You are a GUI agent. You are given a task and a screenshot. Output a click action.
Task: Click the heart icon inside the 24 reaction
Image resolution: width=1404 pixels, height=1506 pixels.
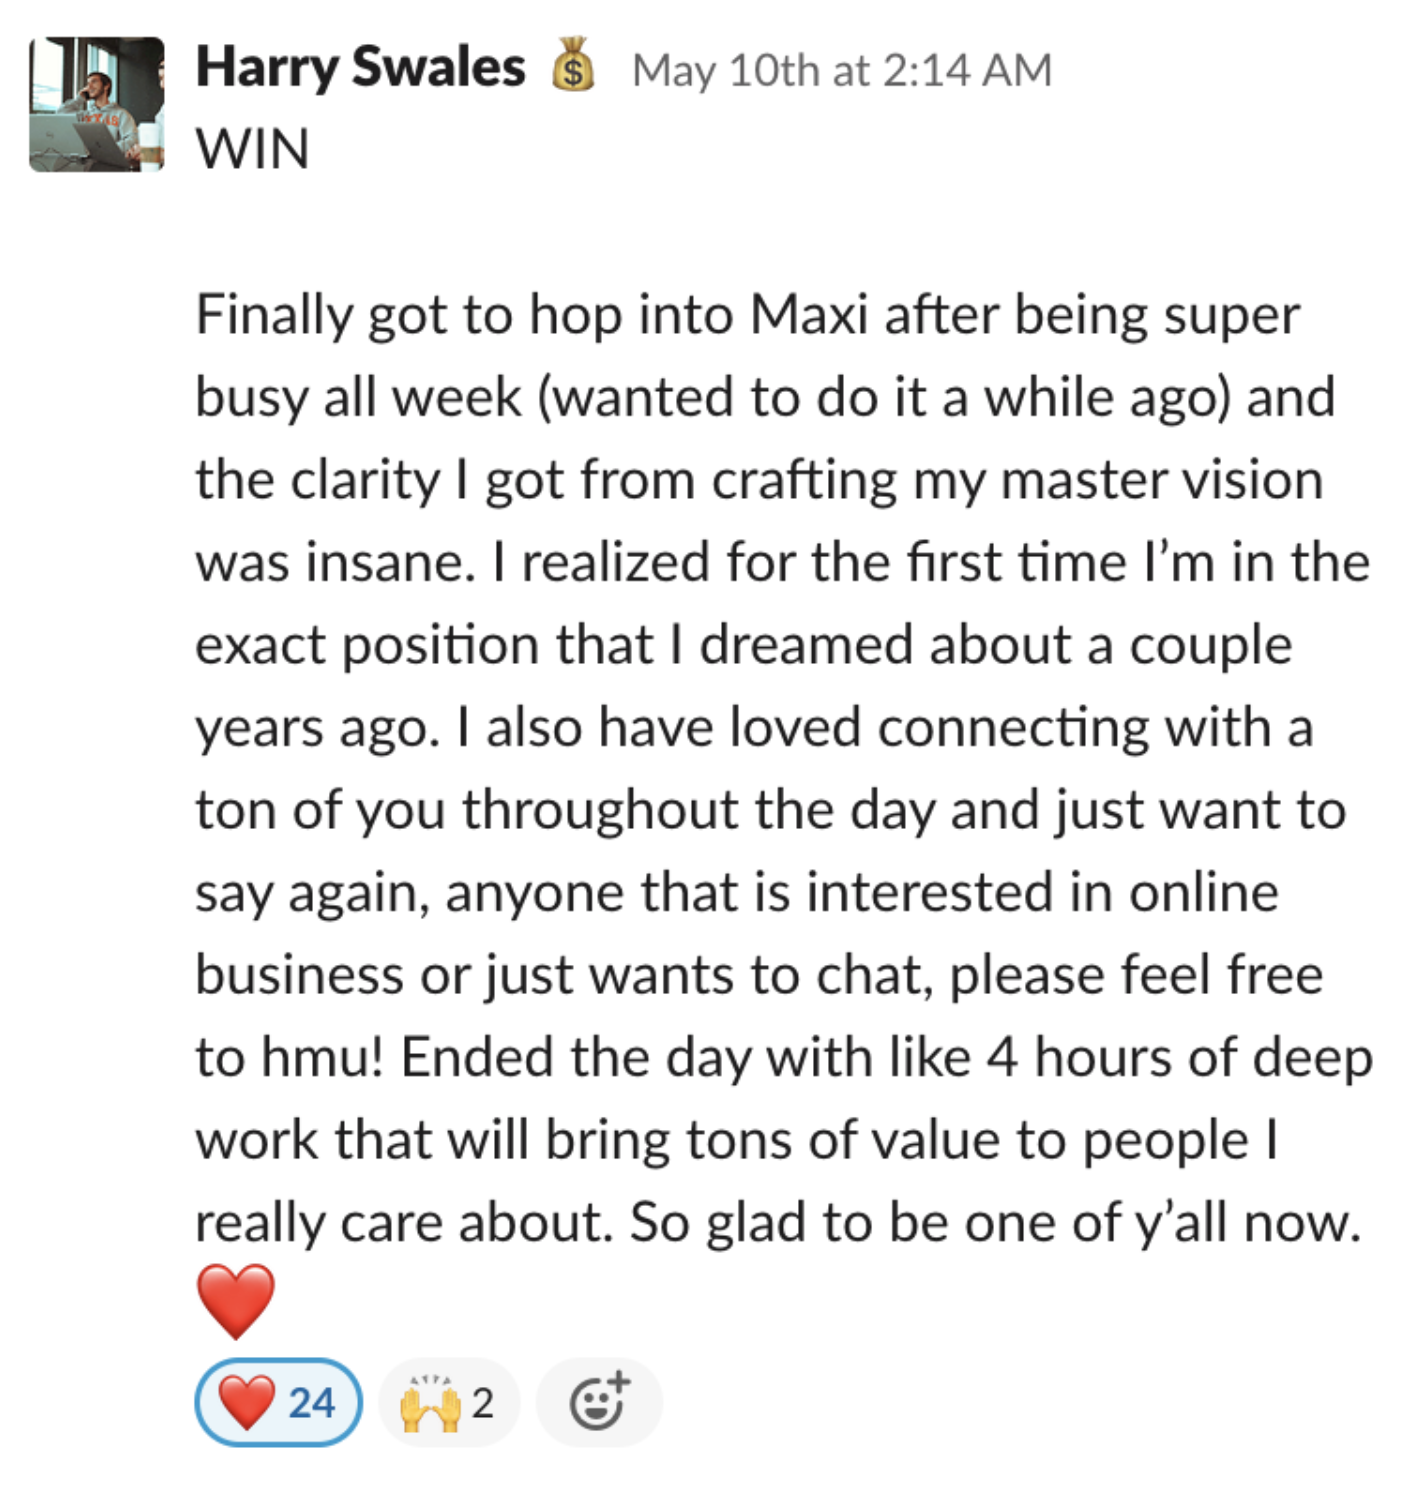pyautogui.click(x=246, y=1402)
